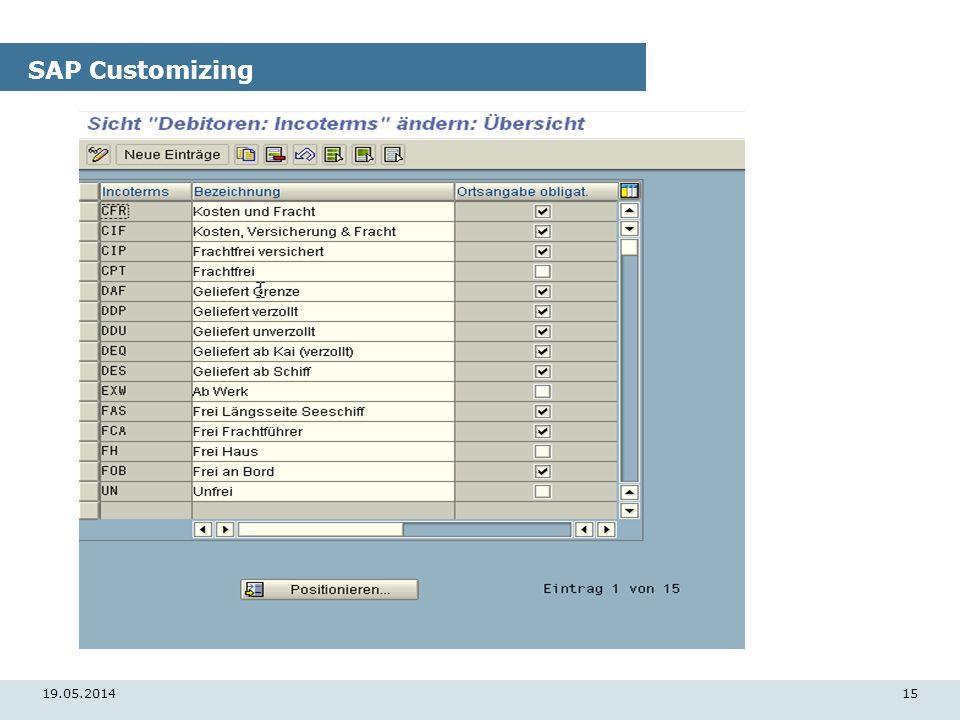Uncheck Ortsangabe obligat. for FAS
Viewport: 960px width, 720px height.
pyautogui.click(x=542, y=411)
